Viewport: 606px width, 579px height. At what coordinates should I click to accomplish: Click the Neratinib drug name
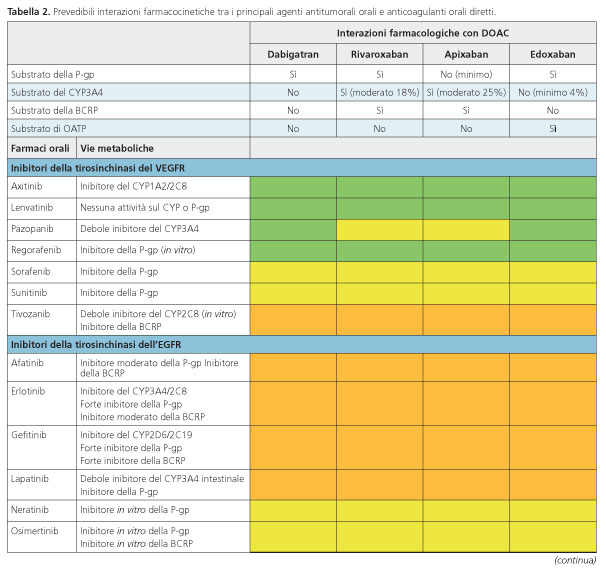pyautogui.click(x=30, y=510)
